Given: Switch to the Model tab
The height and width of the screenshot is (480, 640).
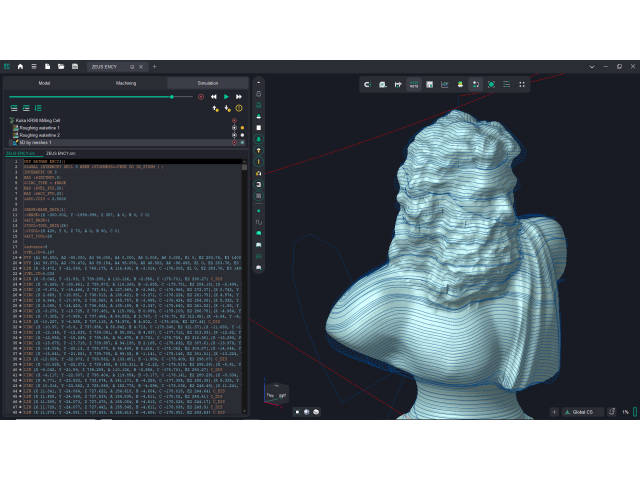Looking at the screenshot, I should [x=44, y=83].
